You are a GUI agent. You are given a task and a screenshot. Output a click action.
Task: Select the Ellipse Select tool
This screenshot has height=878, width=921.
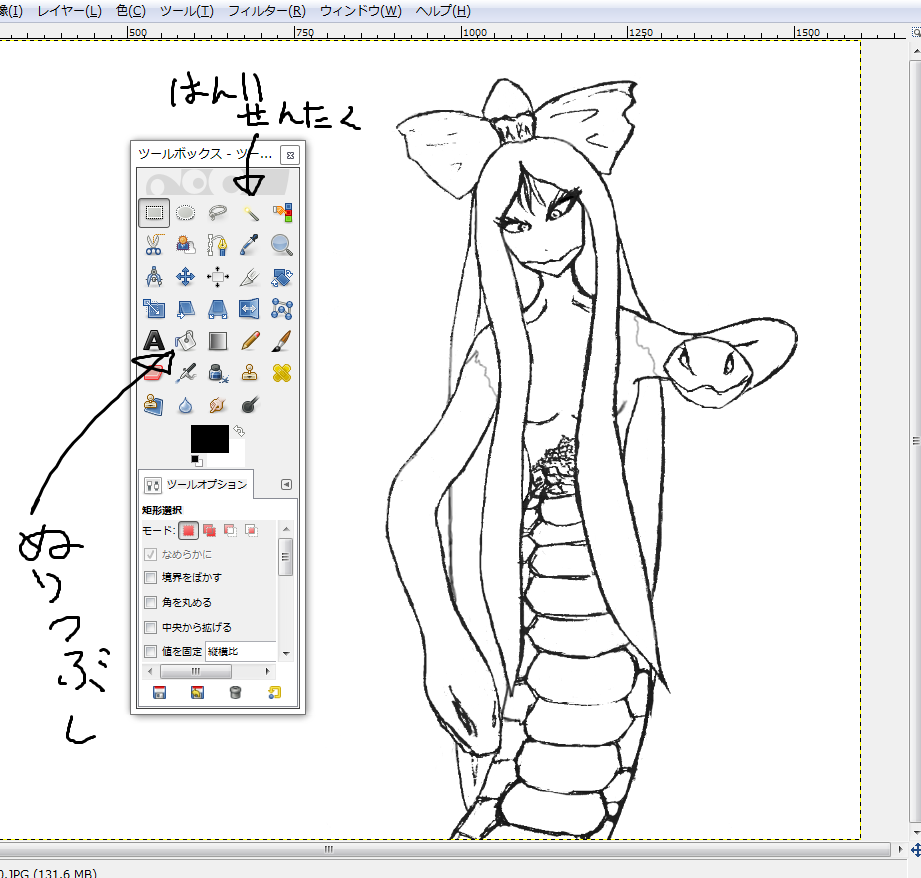tap(186, 213)
